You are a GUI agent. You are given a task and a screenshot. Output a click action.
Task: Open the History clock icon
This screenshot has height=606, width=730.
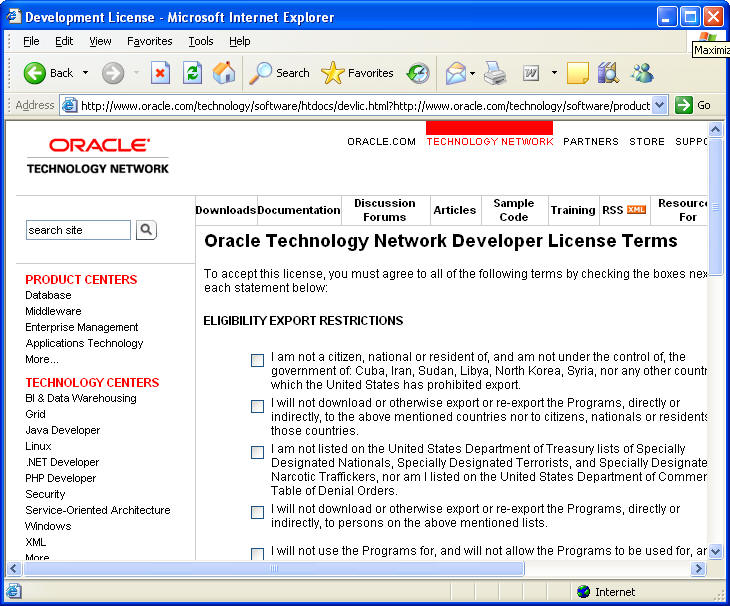[418, 73]
